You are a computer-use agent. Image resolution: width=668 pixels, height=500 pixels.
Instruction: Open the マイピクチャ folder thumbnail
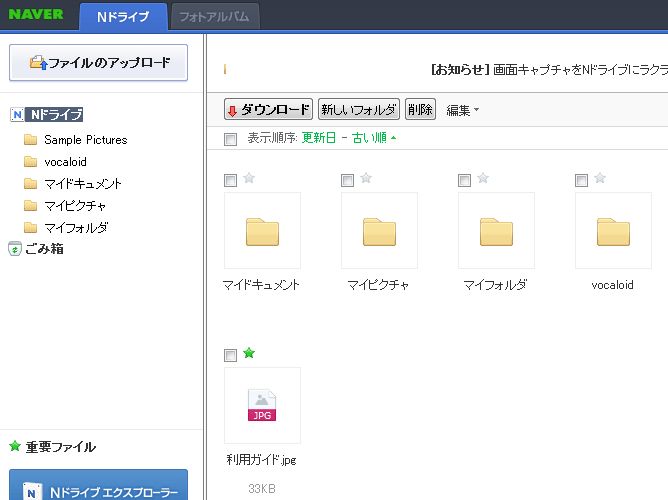(379, 230)
